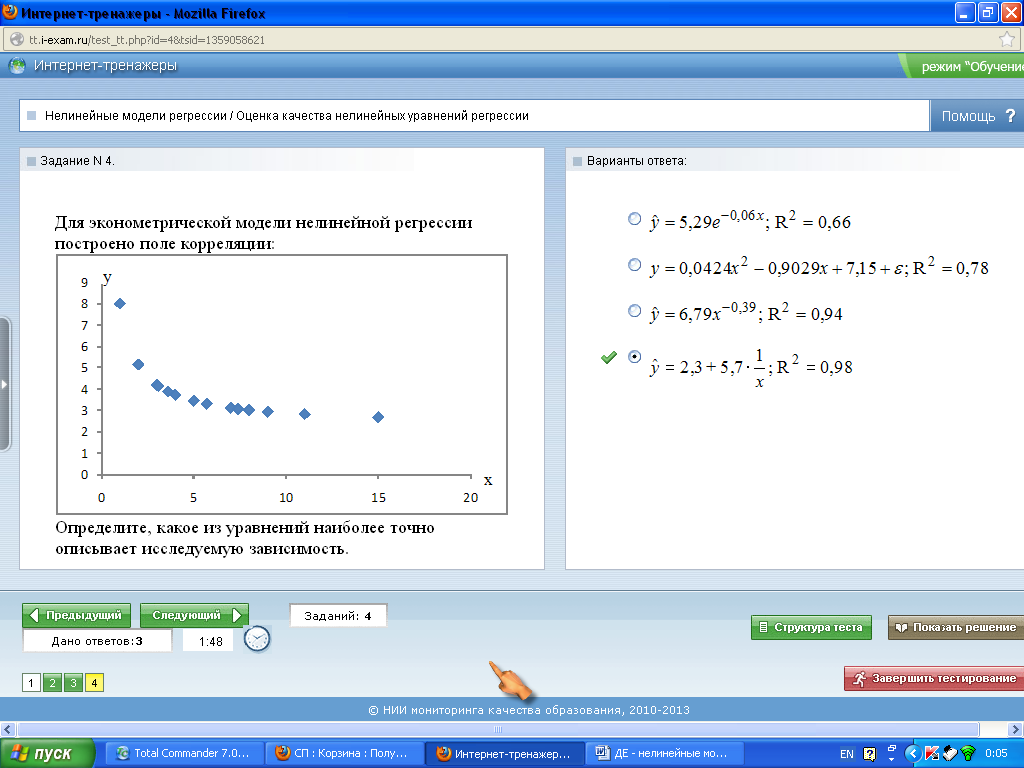Go to next question with Следующий
Image resolution: width=1024 pixels, height=768 pixels.
(195, 615)
